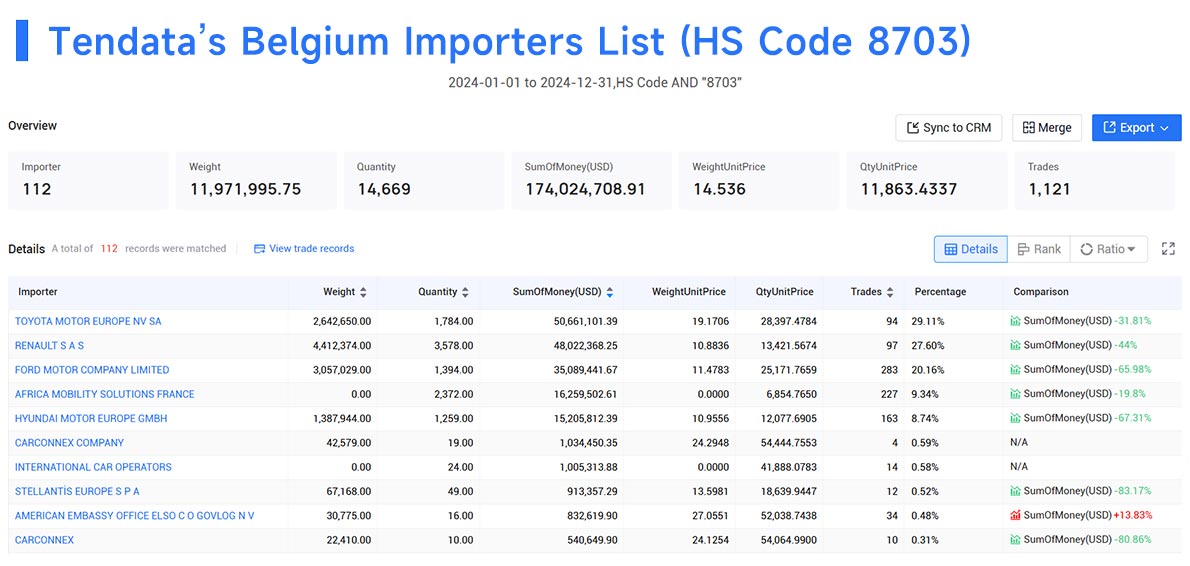This screenshot has width=1190, height=566.
Task: Click the WeightUnitPrice card 14.536
Action: 759,181
